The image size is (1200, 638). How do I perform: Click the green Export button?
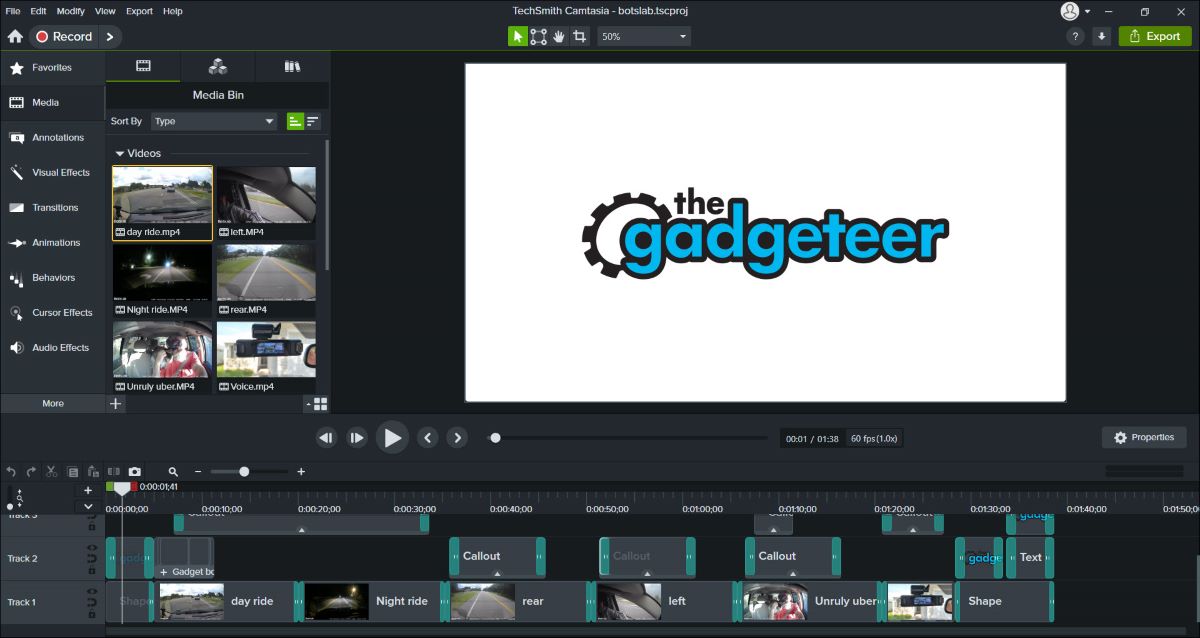(1155, 36)
